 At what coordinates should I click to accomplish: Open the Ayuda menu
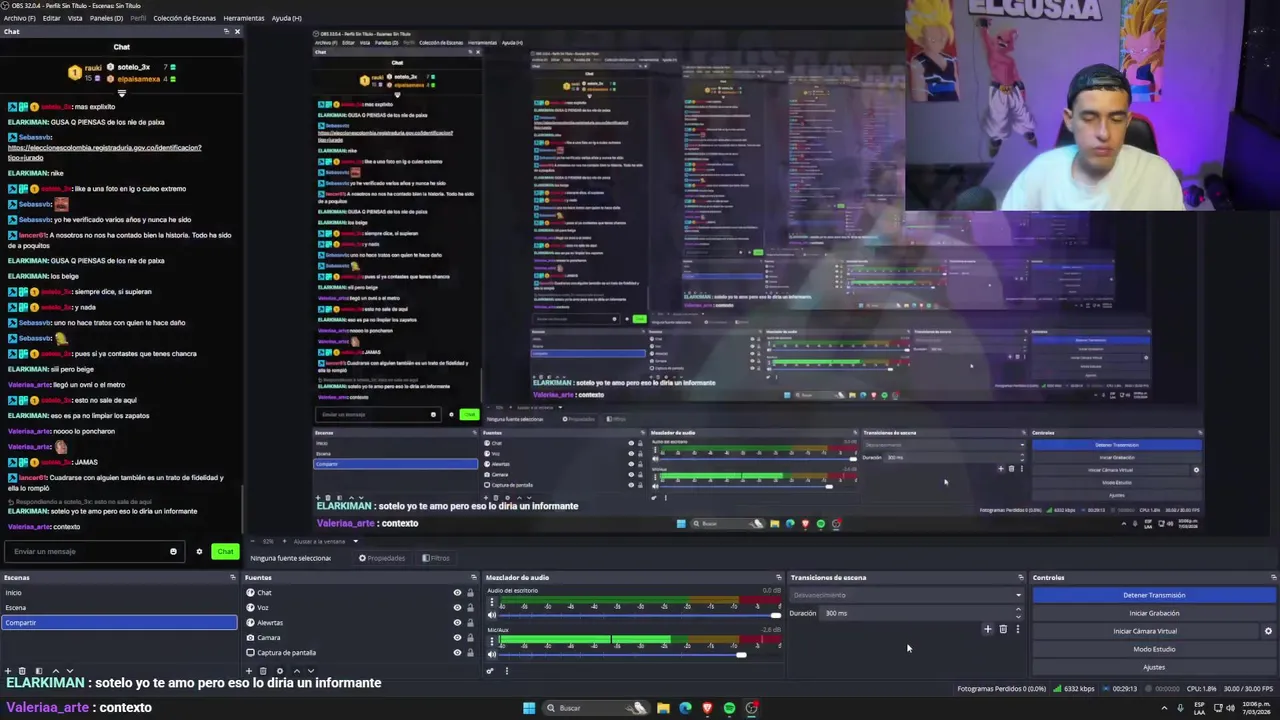pos(287,18)
